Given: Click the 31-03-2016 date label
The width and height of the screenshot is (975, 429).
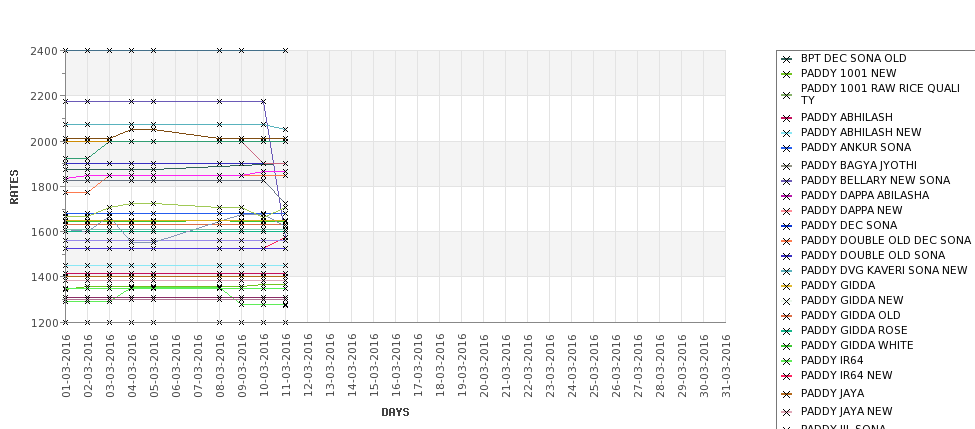Looking at the screenshot, I should coord(726,366).
